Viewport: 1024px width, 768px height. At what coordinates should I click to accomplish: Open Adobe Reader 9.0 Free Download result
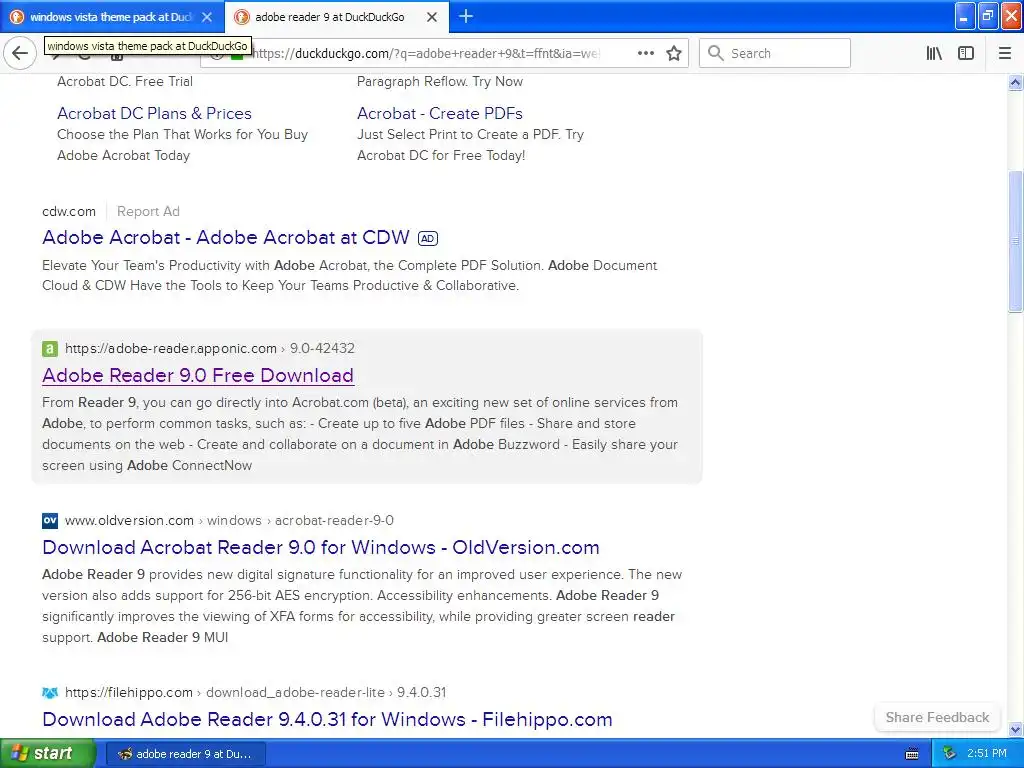[198, 375]
